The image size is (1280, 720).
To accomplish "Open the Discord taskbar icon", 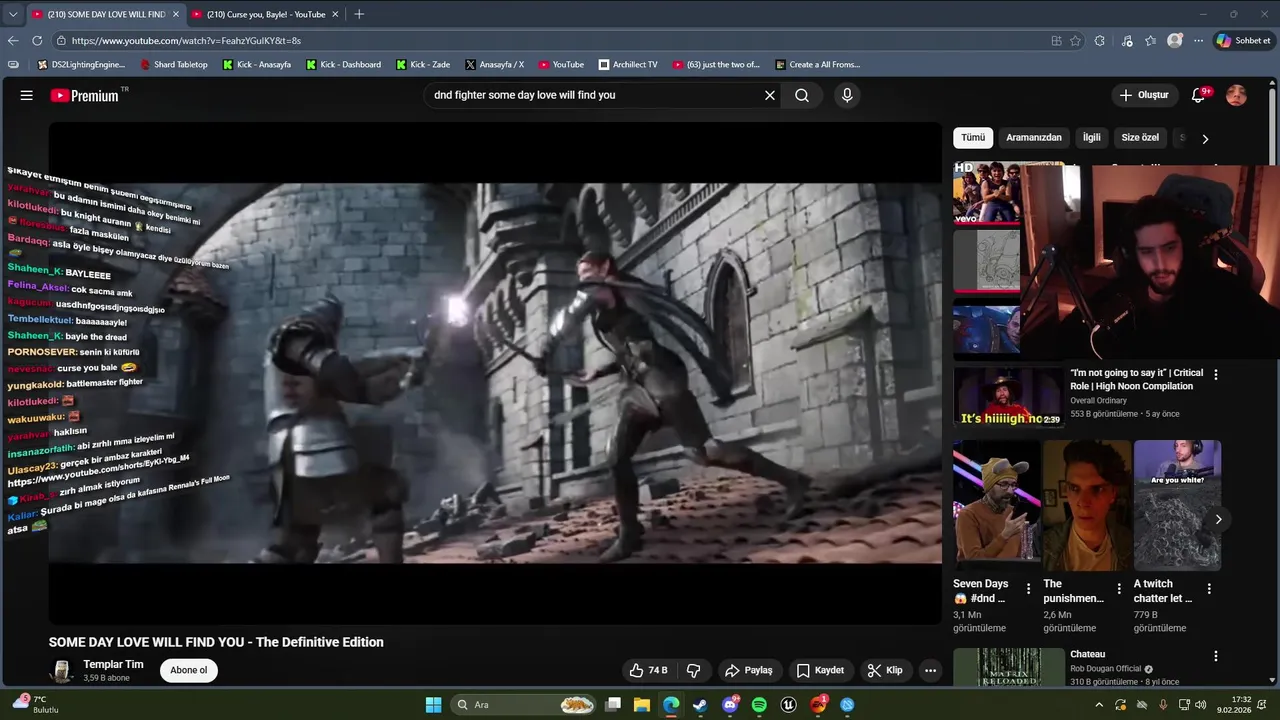I will tap(730, 705).
